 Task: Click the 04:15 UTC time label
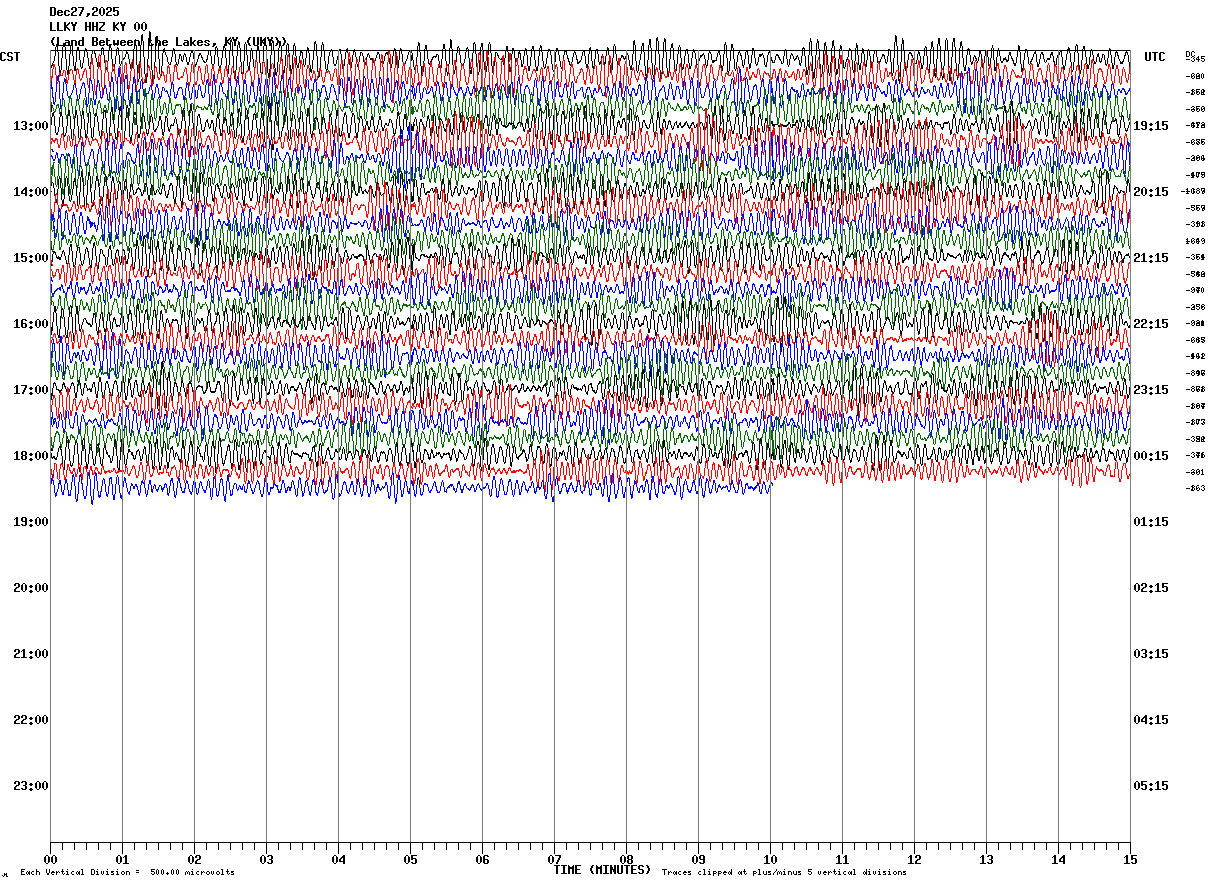click(1150, 720)
